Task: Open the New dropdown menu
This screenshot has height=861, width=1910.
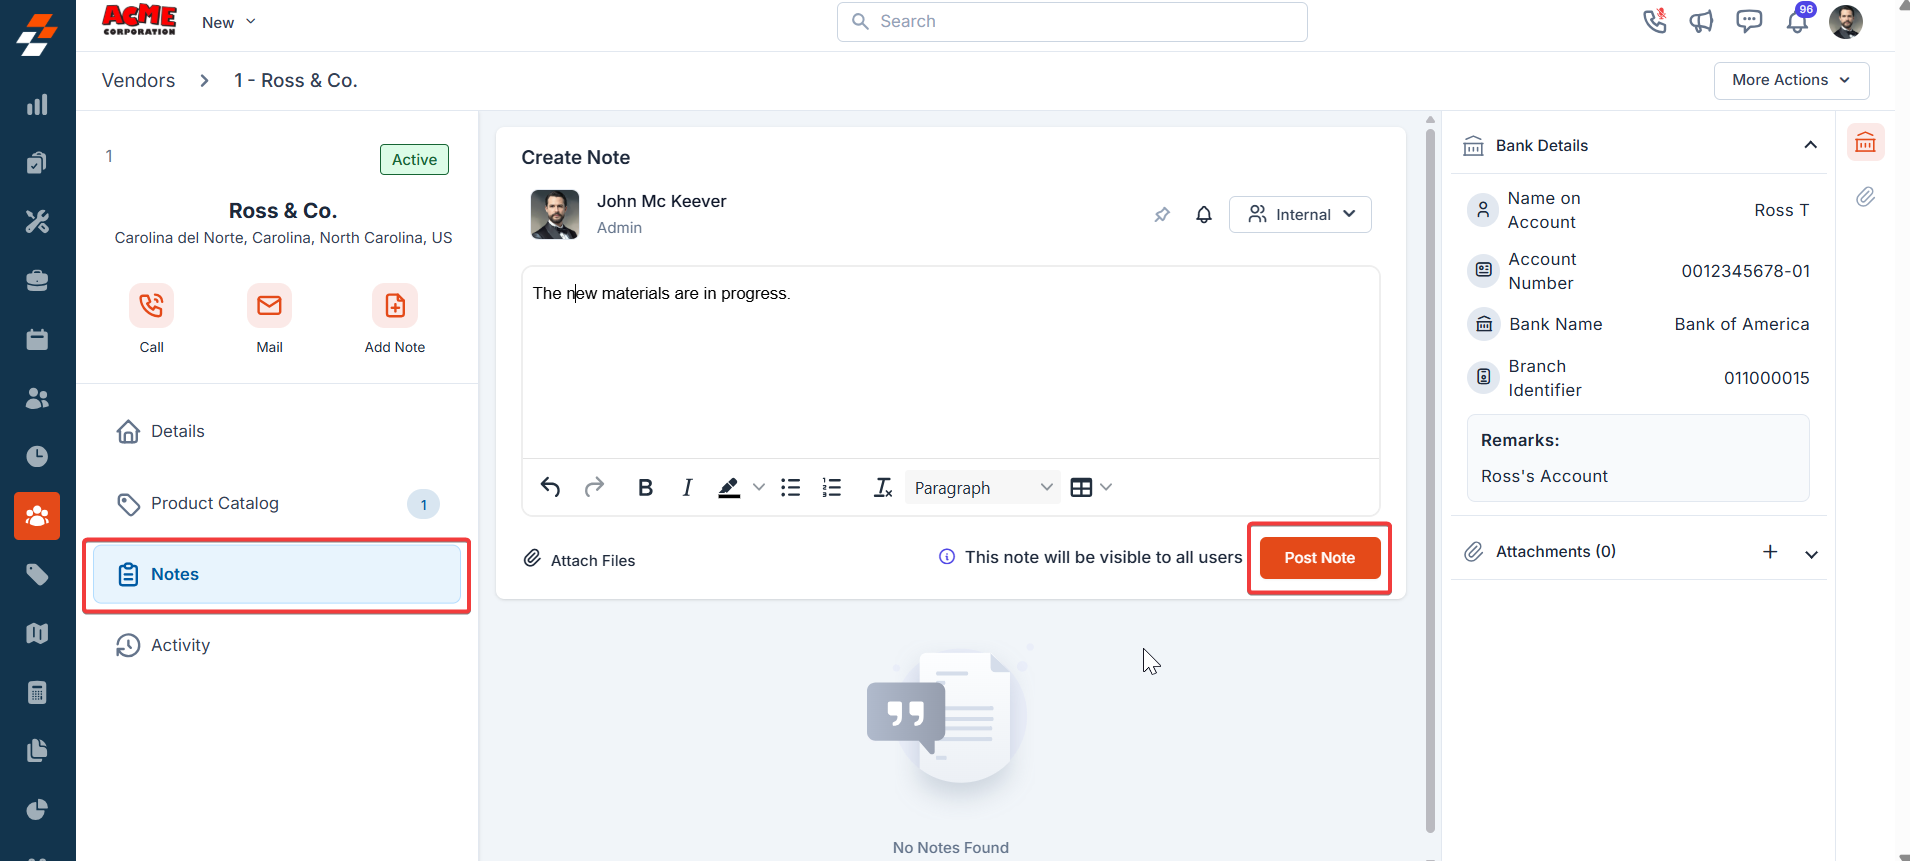Action: [229, 22]
